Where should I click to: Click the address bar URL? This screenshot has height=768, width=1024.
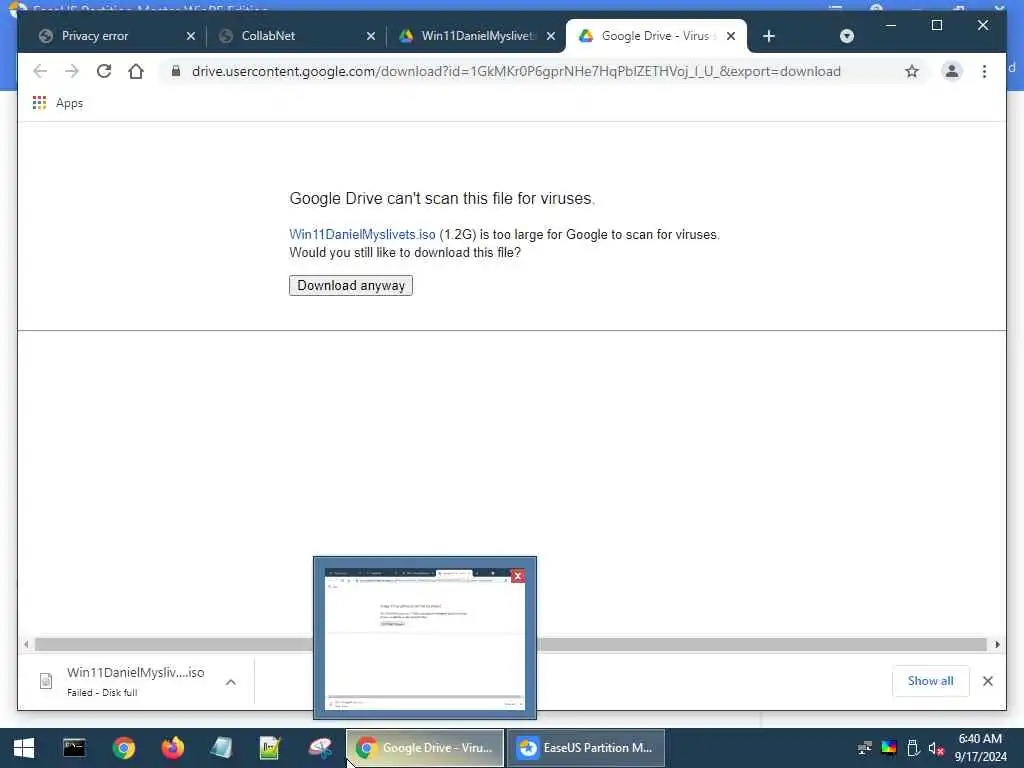tap(516, 71)
